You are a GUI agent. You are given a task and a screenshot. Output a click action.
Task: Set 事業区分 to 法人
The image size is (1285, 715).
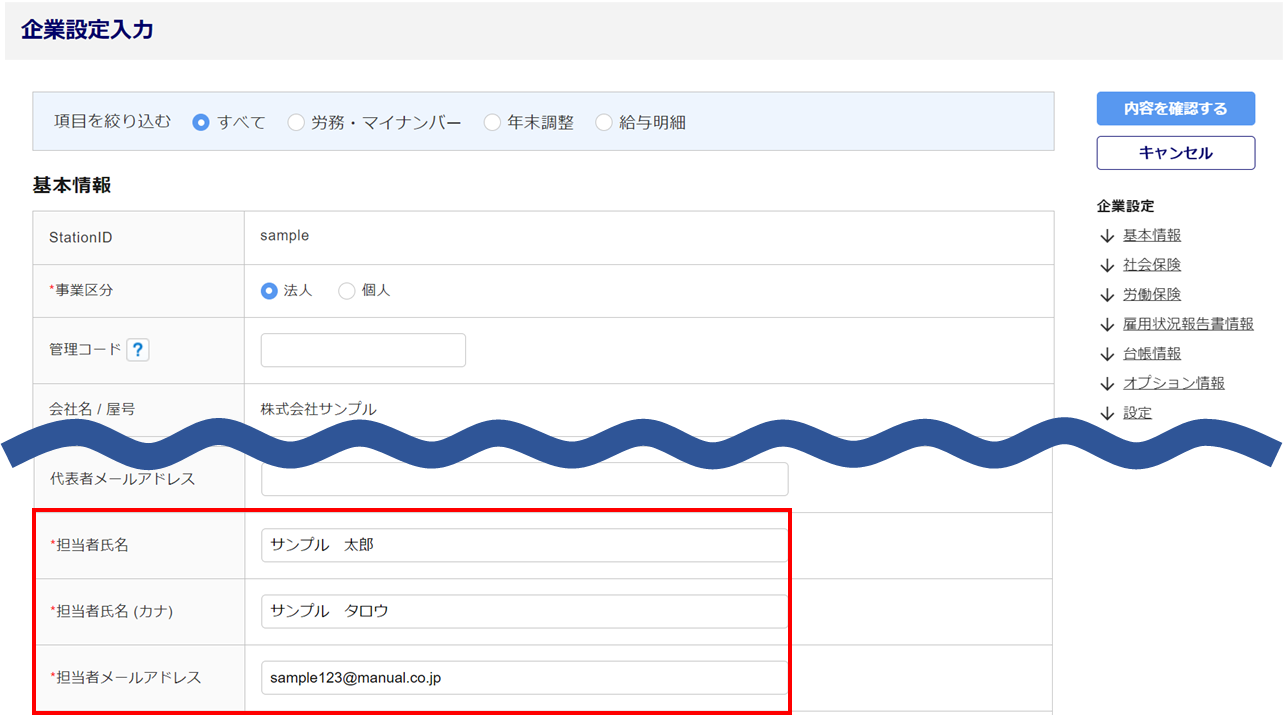pos(269,291)
